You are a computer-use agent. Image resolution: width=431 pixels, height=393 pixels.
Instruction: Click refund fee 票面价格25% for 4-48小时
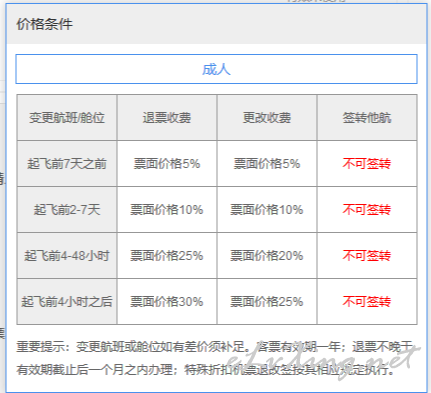tap(167, 256)
